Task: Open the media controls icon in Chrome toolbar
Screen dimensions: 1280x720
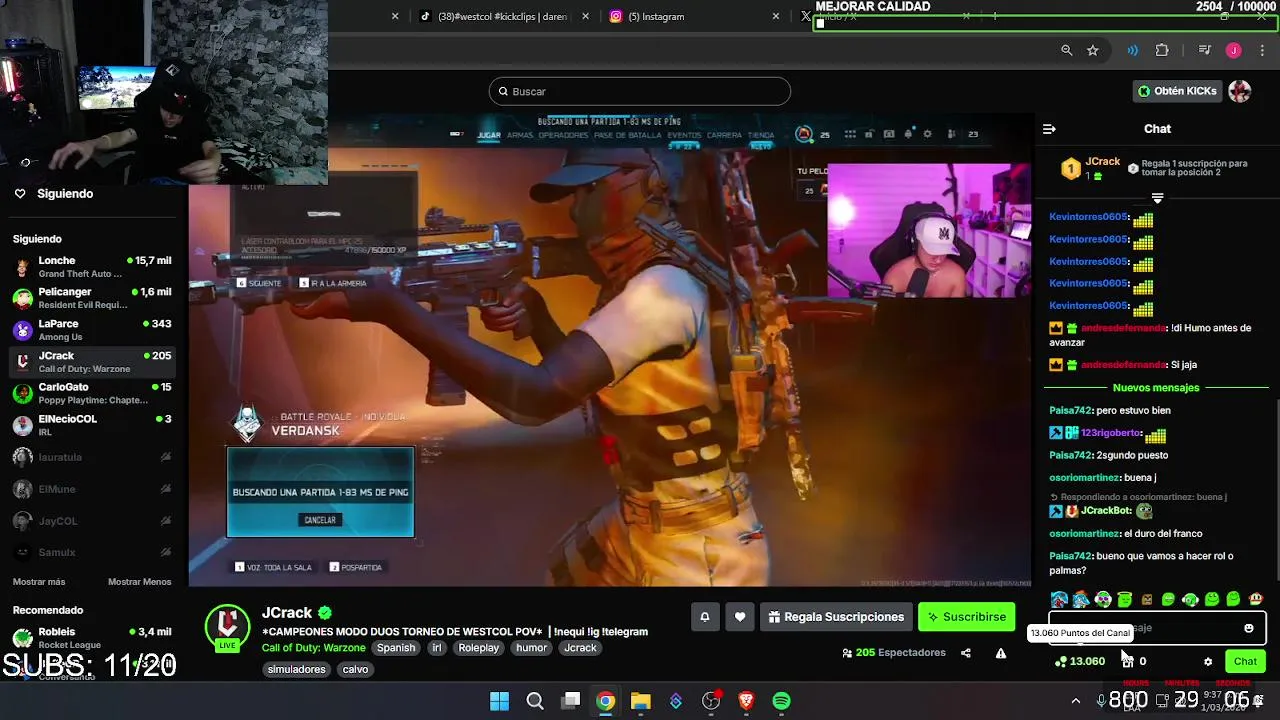Action: click(1205, 50)
